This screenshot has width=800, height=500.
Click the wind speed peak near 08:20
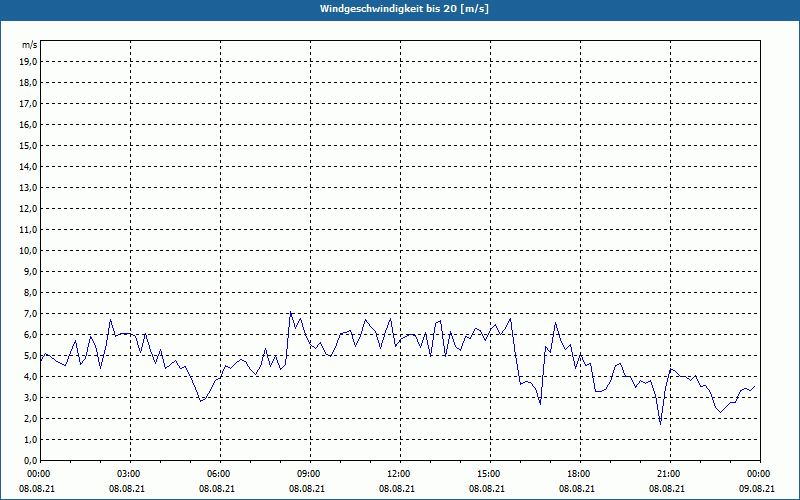[x=290, y=312]
